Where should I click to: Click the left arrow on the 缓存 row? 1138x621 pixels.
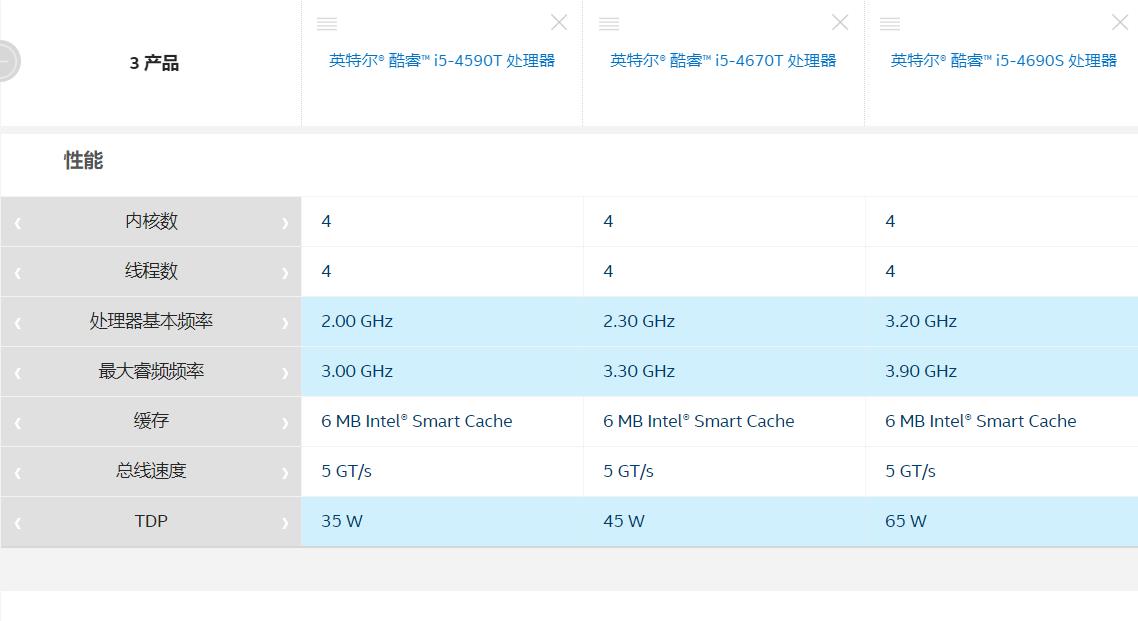pos(16,421)
